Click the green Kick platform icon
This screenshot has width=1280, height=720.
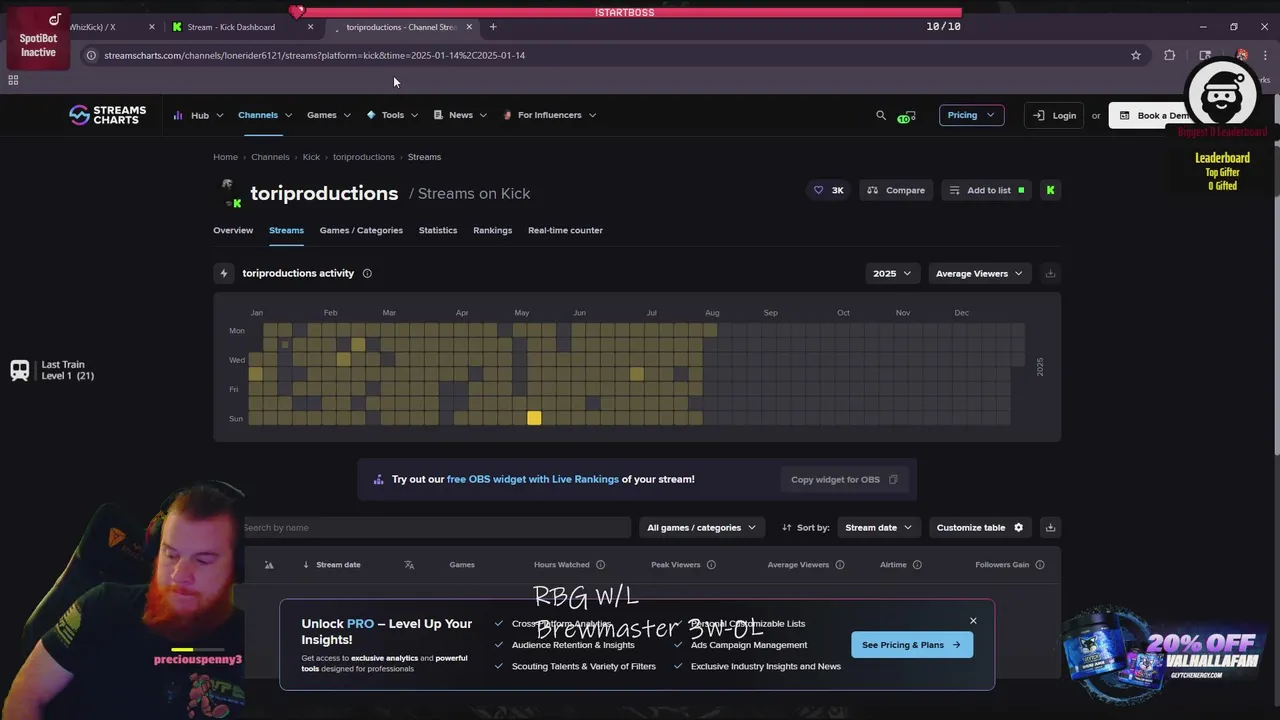(1050, 190)
